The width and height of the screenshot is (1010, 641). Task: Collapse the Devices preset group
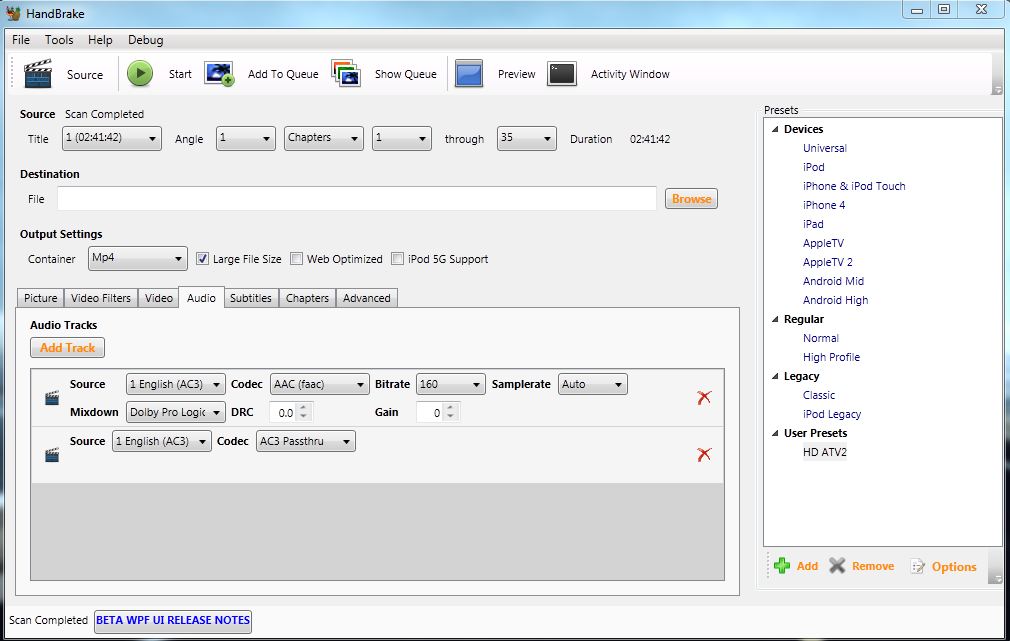tap(775, 129)
